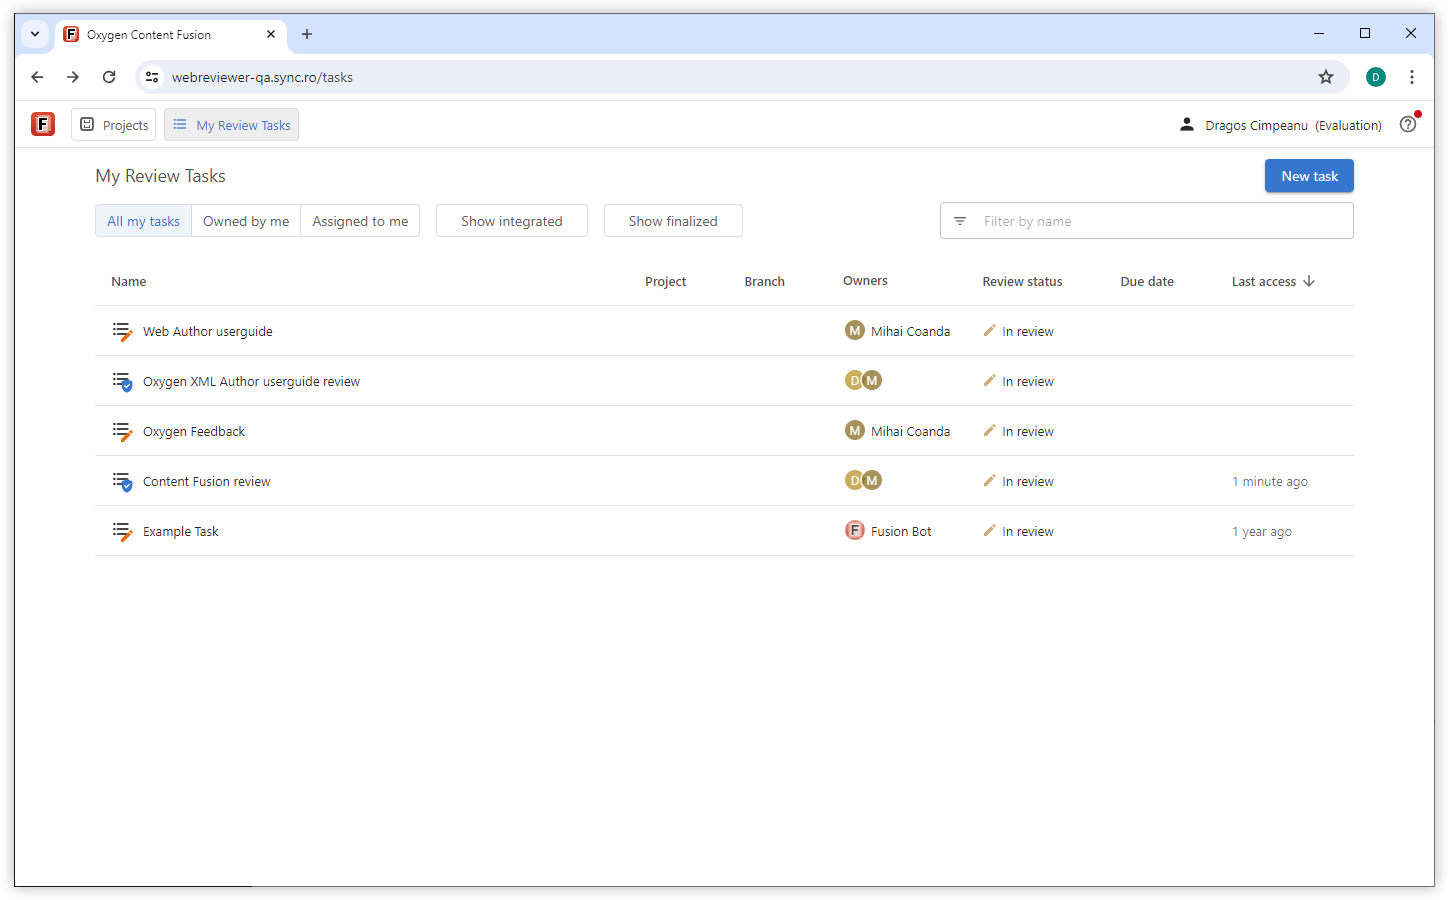
Task: Create a New task
Action: 1309,176
